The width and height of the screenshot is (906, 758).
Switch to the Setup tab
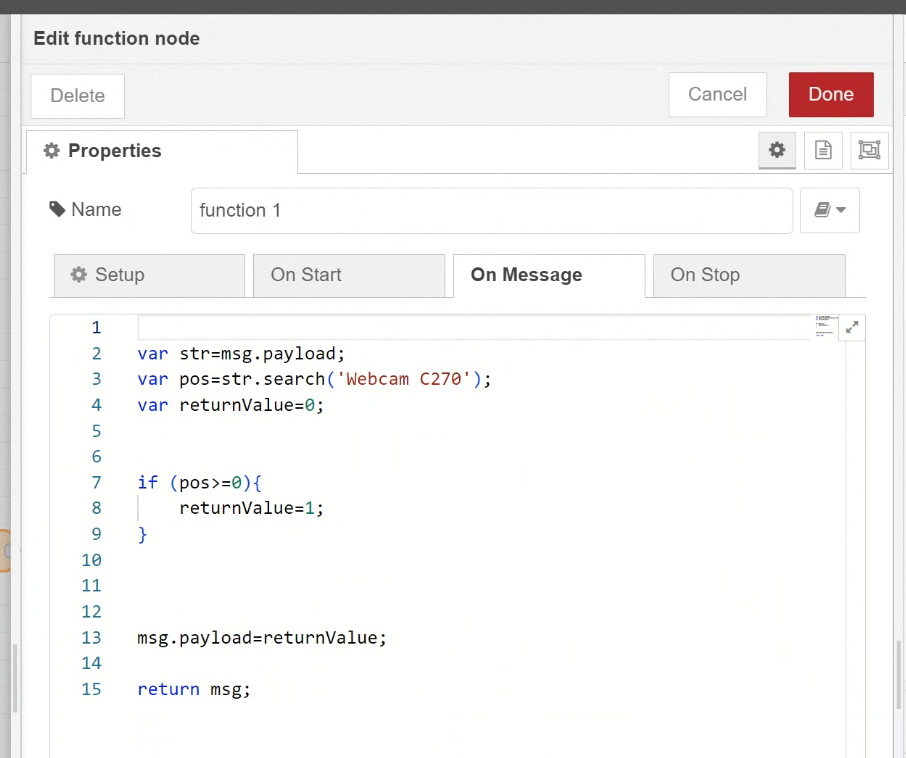pos(149,275)
